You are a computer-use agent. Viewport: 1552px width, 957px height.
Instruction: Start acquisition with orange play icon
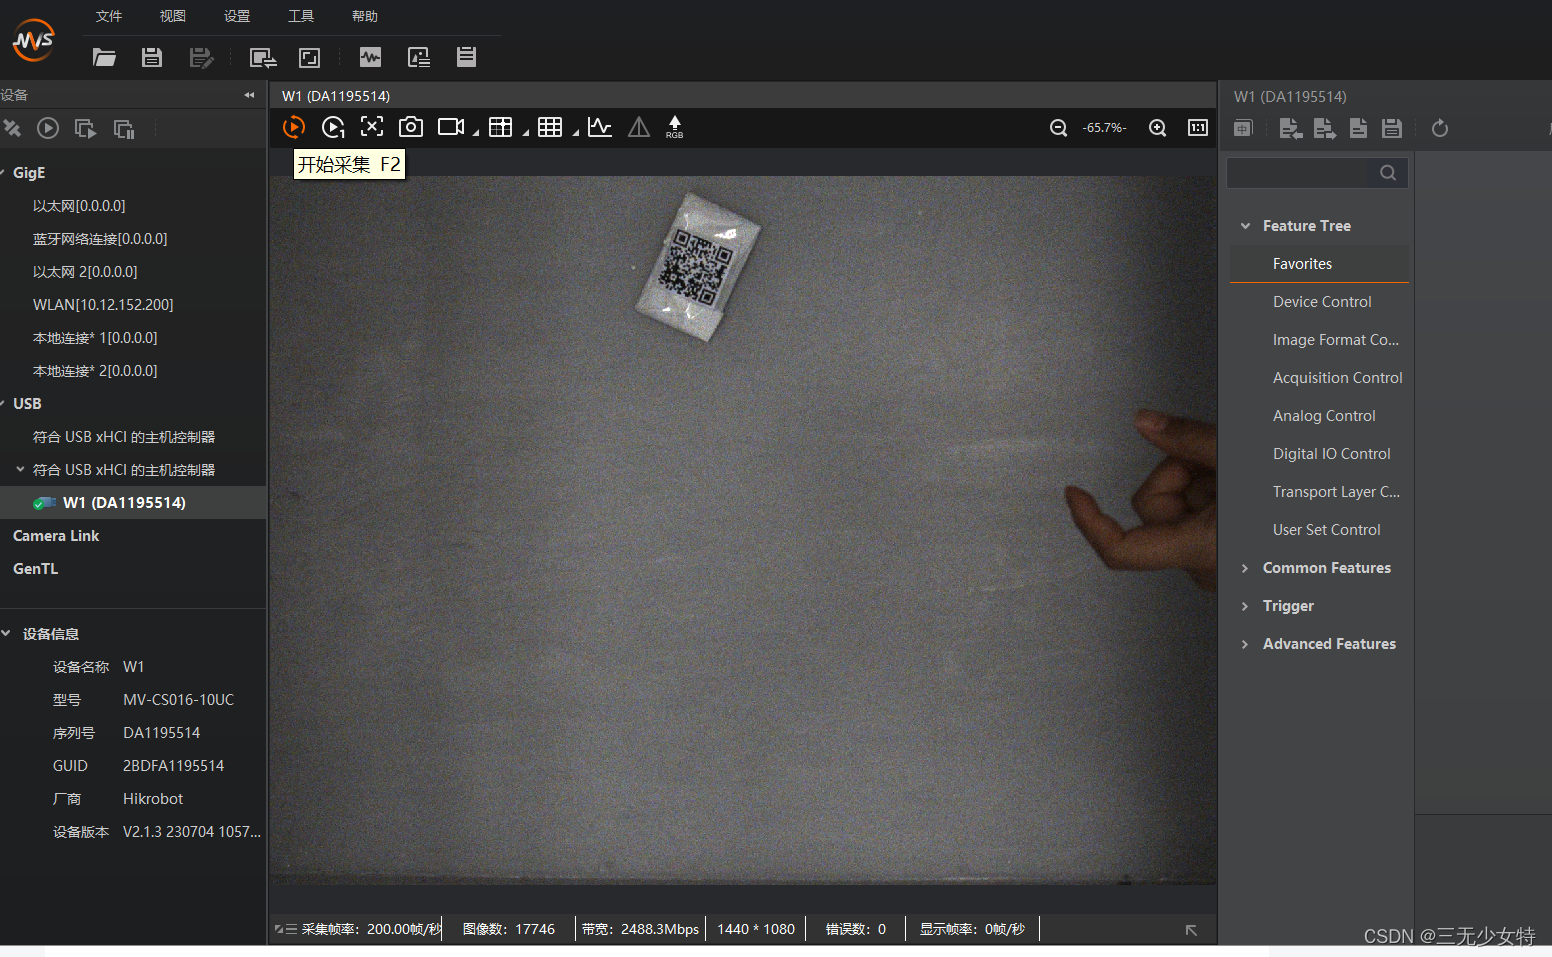[294, 127]
